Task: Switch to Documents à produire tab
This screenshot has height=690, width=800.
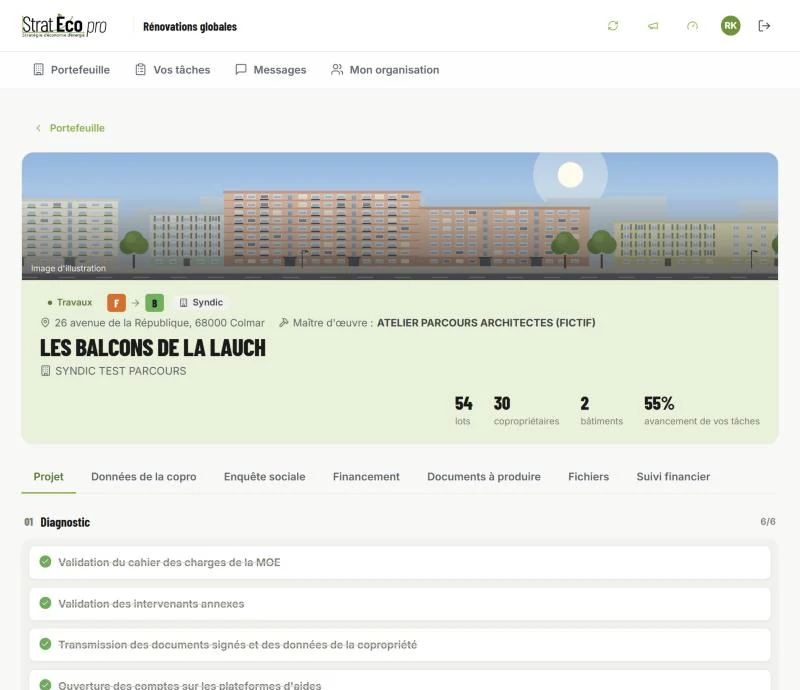Action: coord(484,477)
